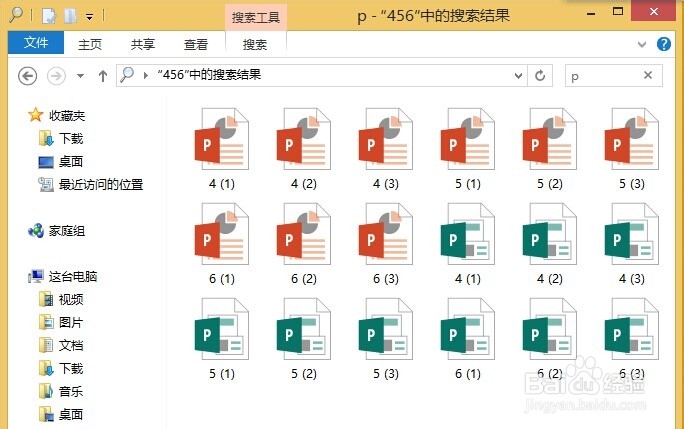This screenshot has width=684, height=429.
Task: Select the PowerPoint file 6 (3)
Action: click(x=386, y=244)
